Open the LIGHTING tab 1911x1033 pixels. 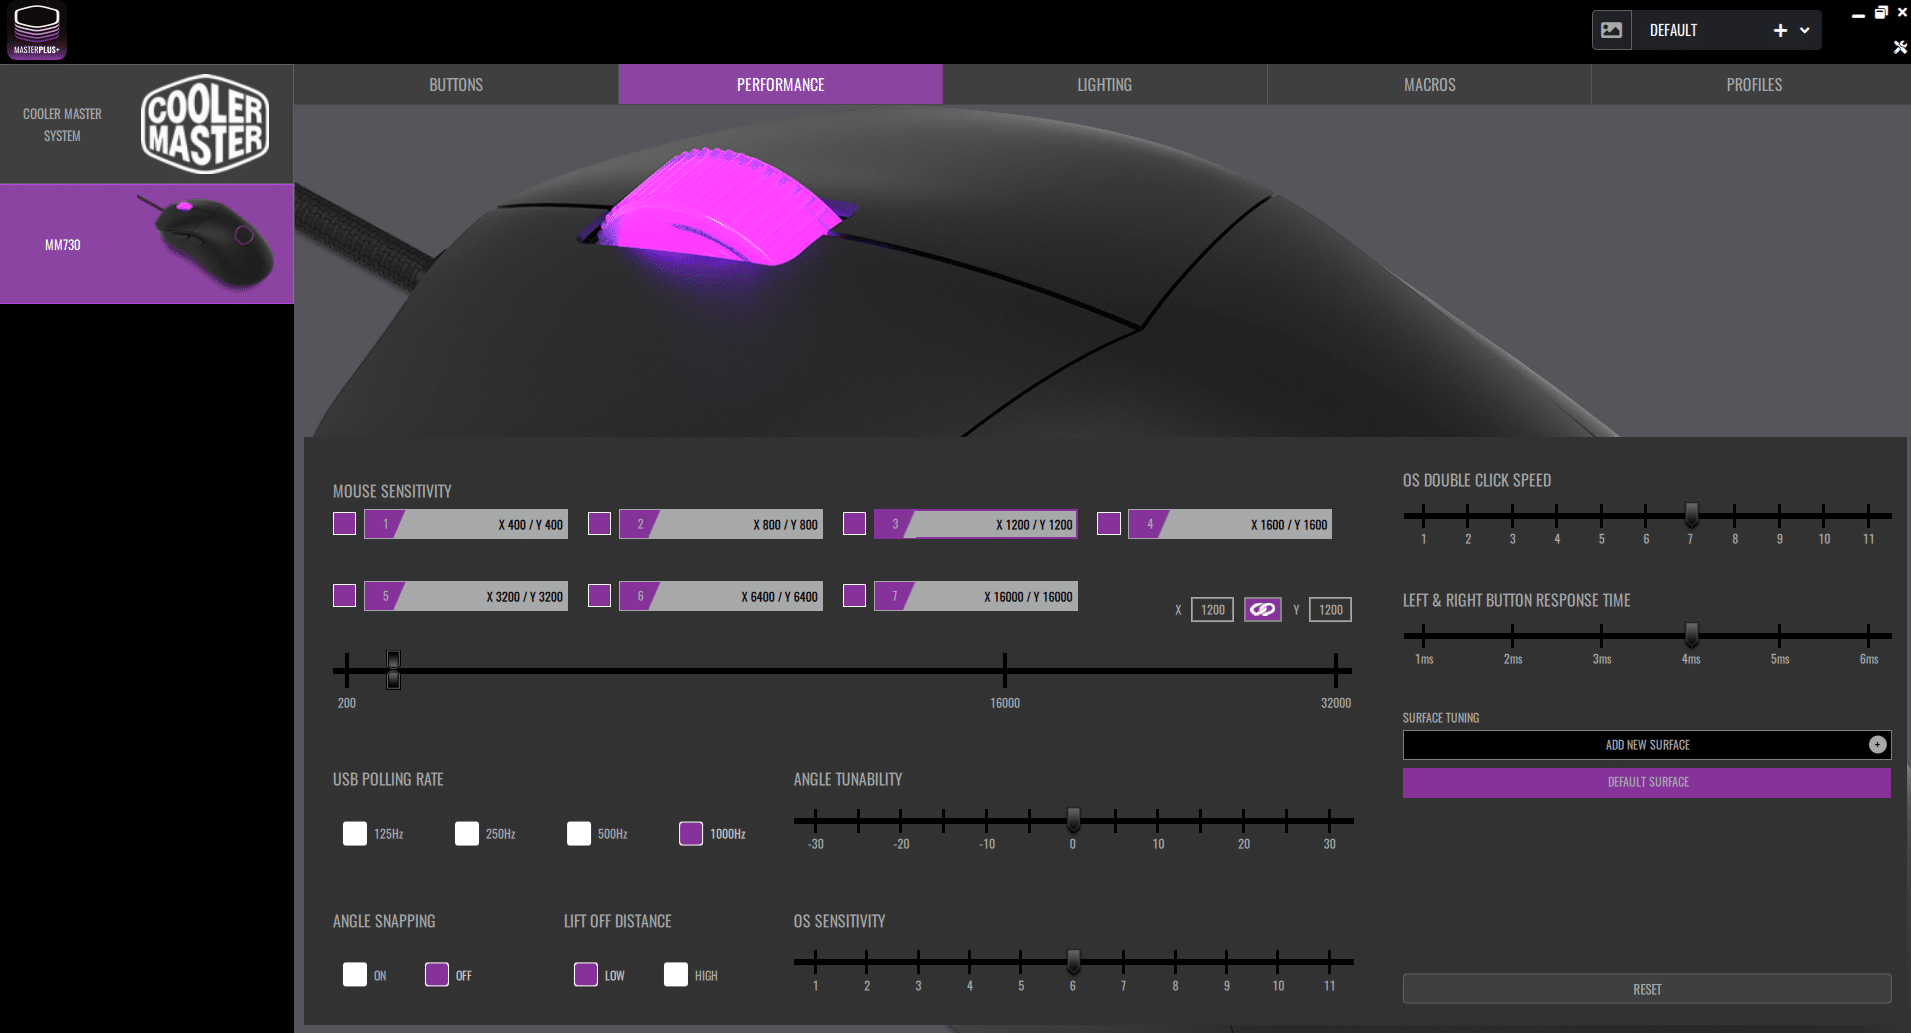point(1104,85)
